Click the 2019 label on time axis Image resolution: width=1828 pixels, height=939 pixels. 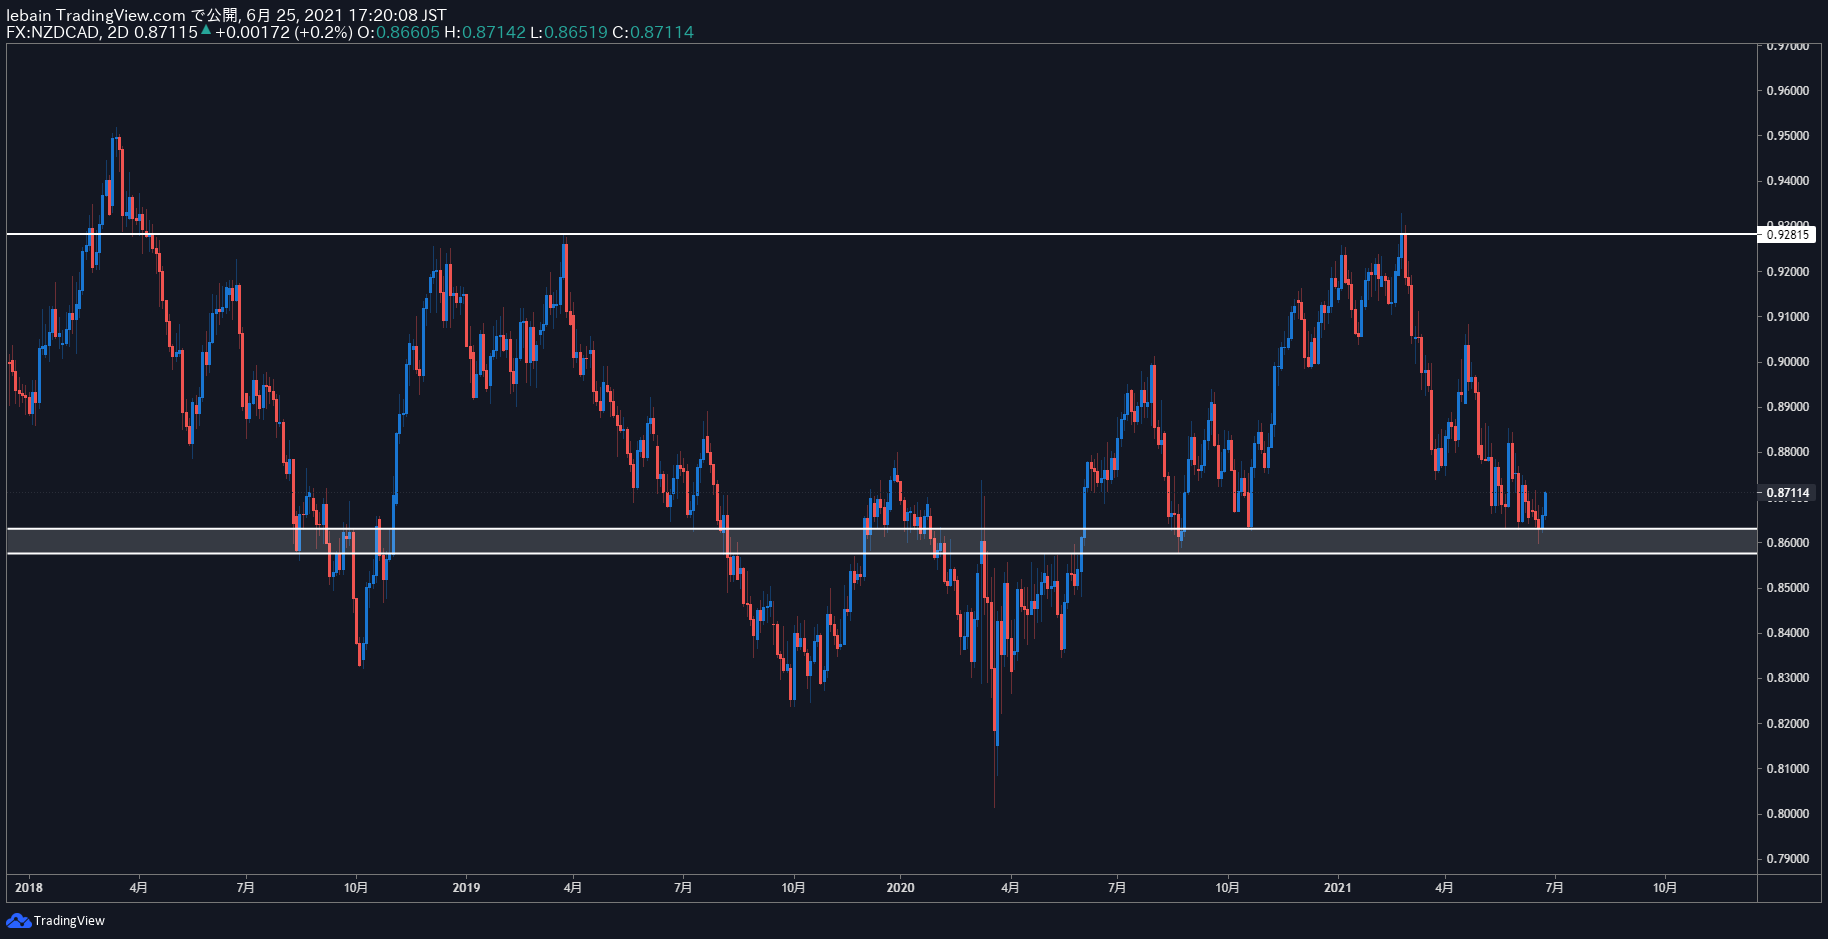[x=466, y=887]
